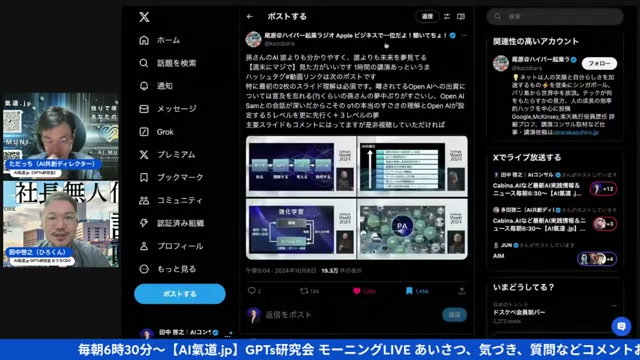Click the 田中啓之 webcam video tile
This screenshot has width=640, height=360.
(61, 224)
